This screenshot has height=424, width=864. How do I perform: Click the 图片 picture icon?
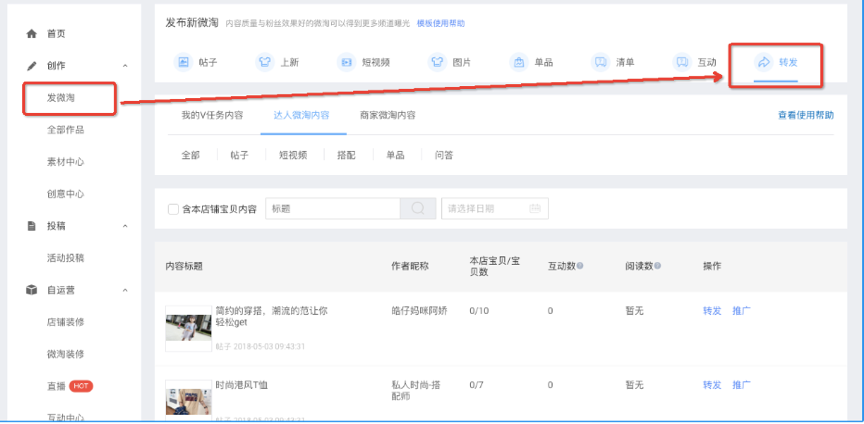pos(437,62)
